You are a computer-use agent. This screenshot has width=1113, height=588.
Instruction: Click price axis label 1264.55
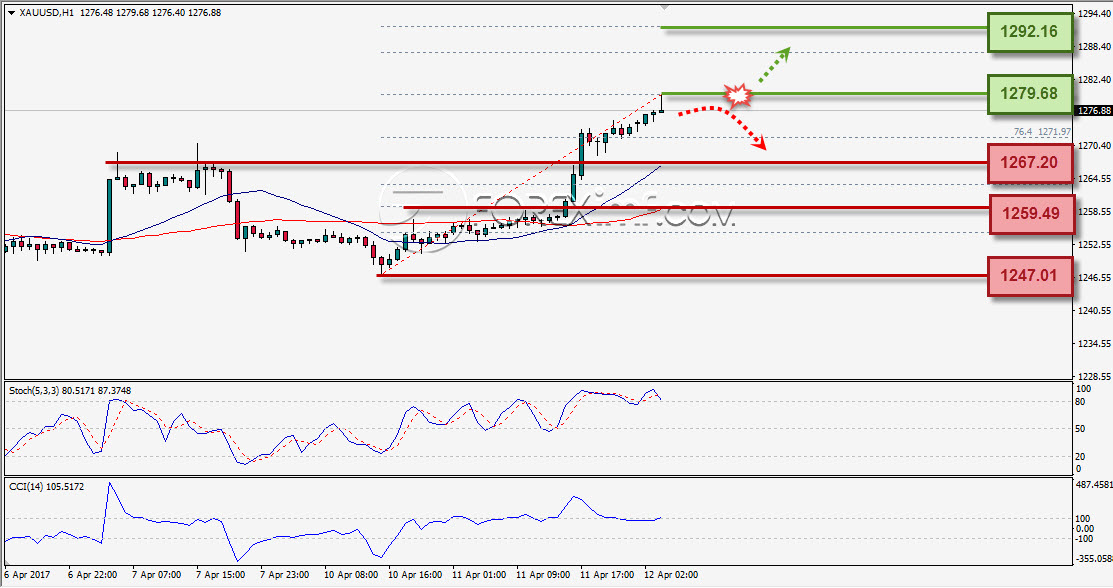pyautogui.click(x=1095, y=178)
